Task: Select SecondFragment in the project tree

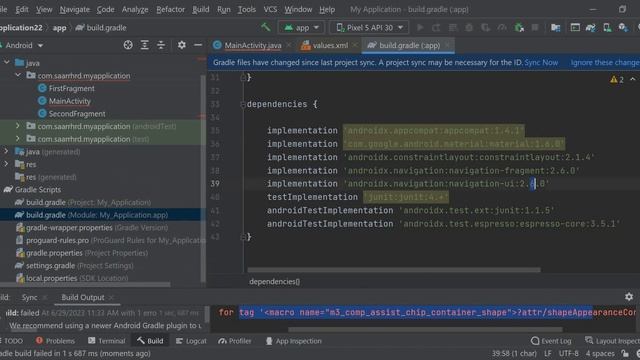Action: [77, 113]
